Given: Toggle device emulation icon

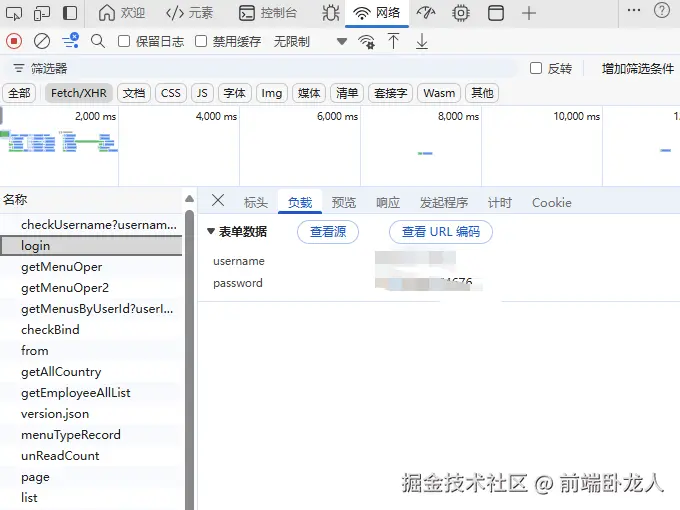Looking at the screenshot, I should pos(42,13).
